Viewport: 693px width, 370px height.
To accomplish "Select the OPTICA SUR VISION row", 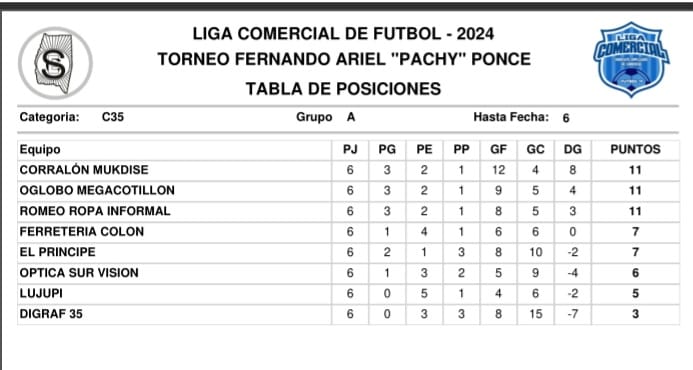I will [348, 273].
